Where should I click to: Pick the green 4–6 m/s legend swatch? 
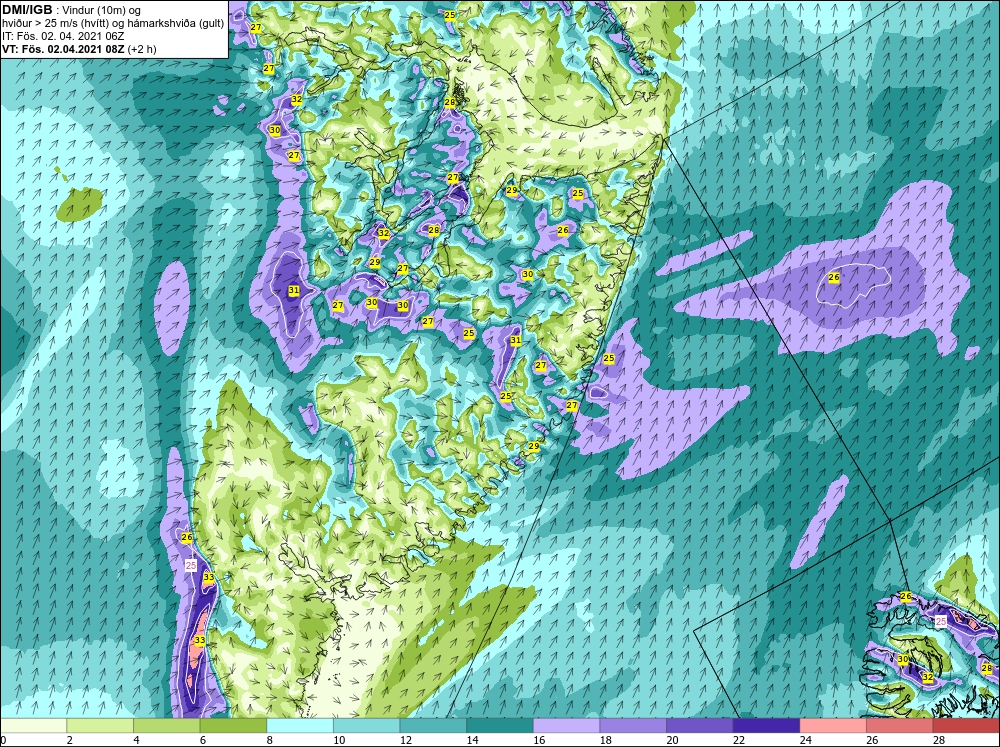166,725
